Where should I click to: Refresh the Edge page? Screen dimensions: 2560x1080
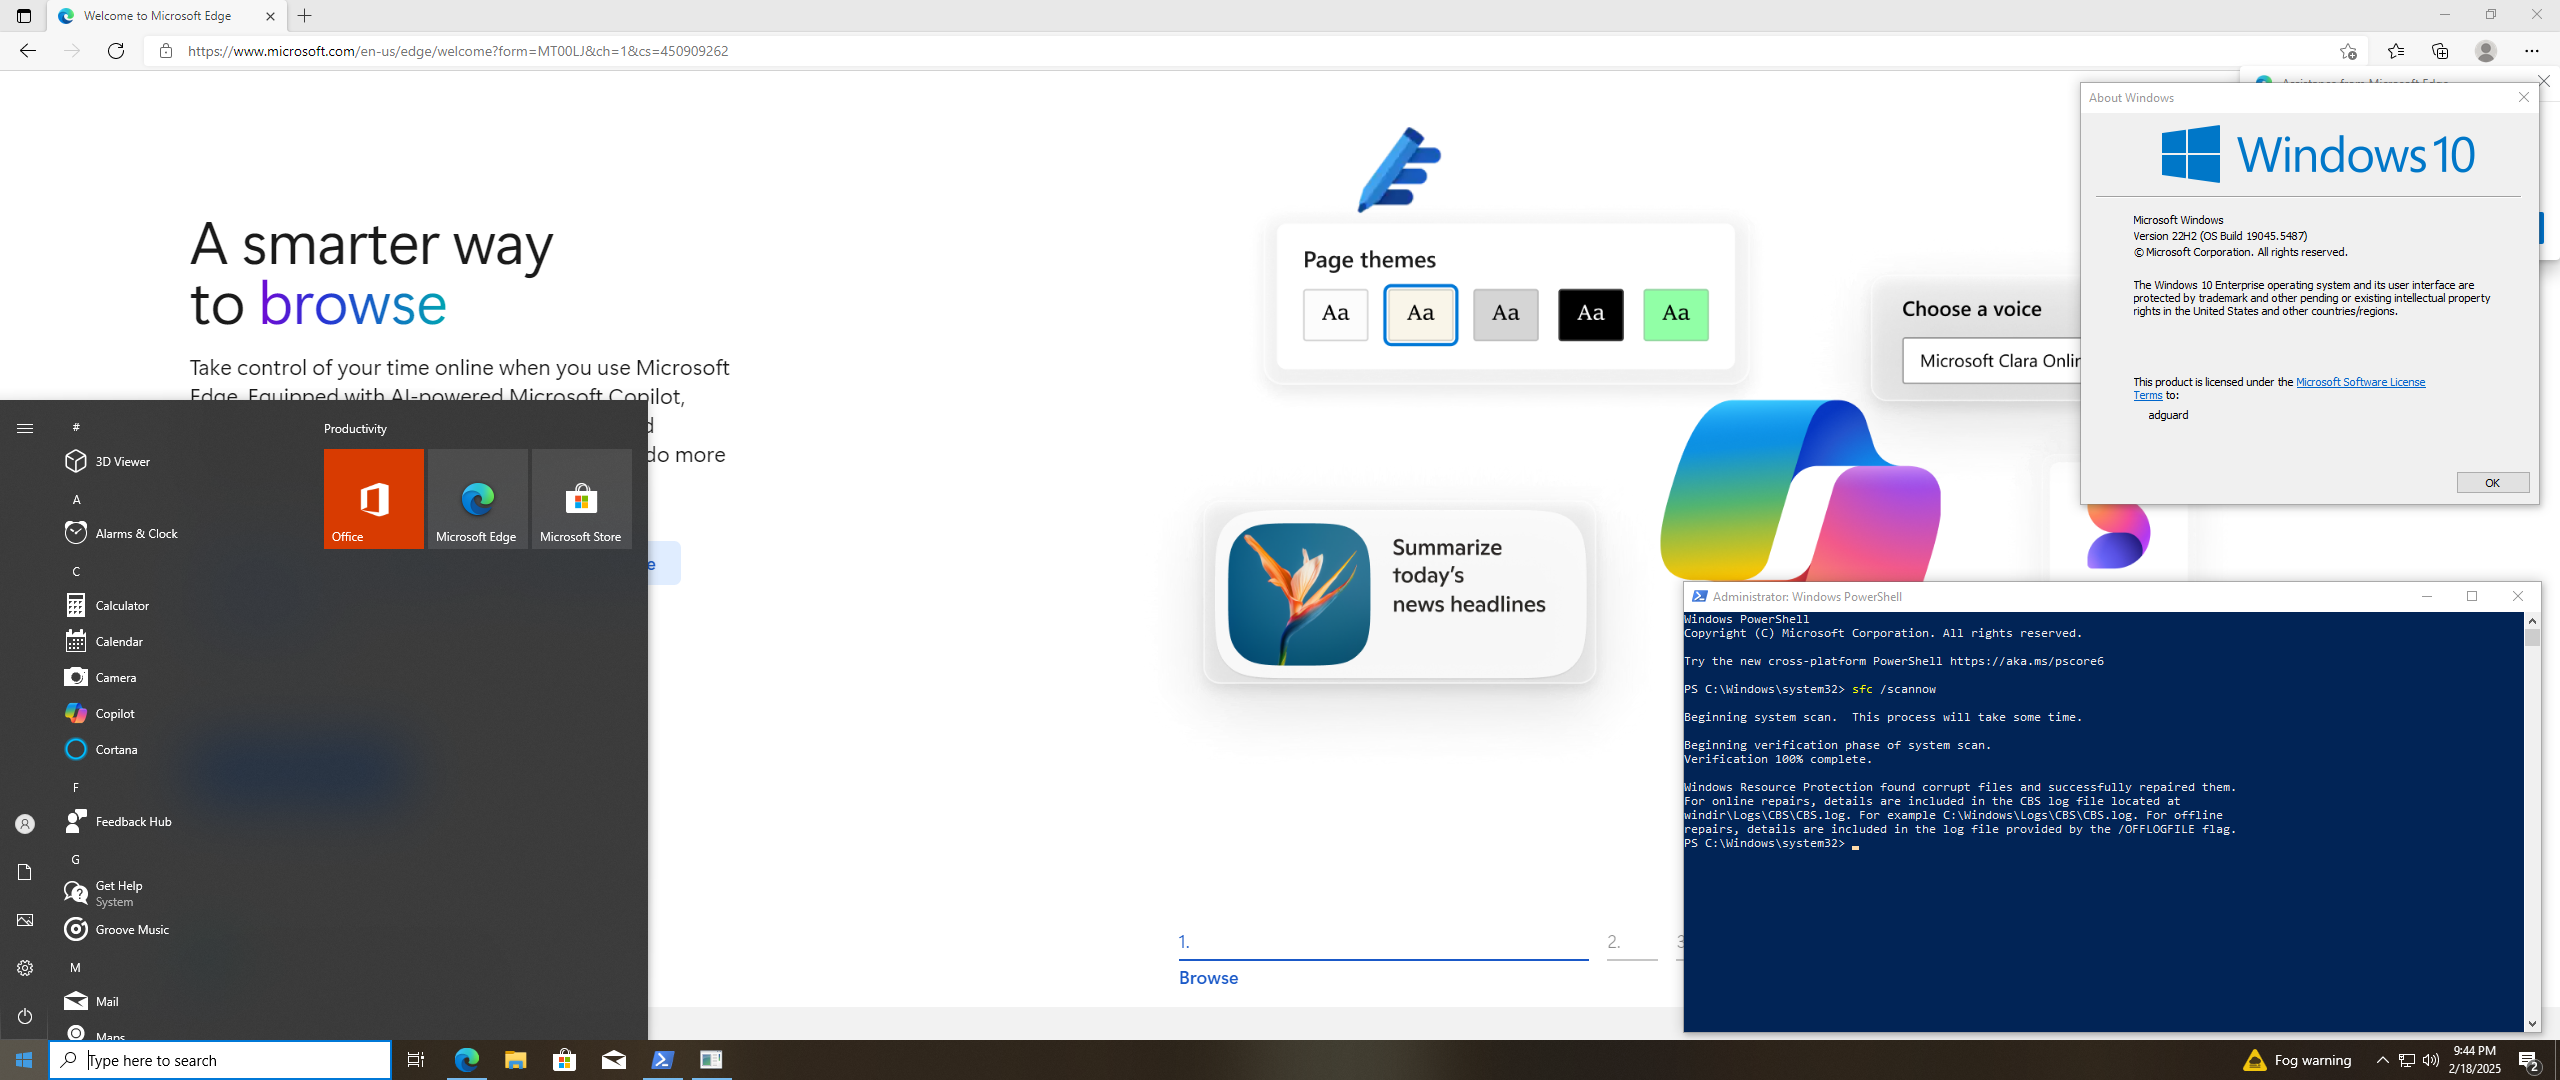tap(116, 51)
